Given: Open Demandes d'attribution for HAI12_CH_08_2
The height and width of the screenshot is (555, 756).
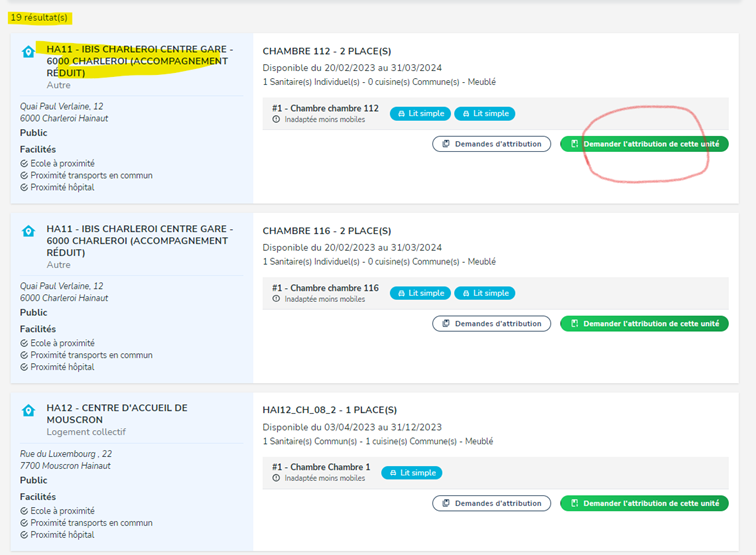Looking at the screenshot, I should tap(491, 503).
